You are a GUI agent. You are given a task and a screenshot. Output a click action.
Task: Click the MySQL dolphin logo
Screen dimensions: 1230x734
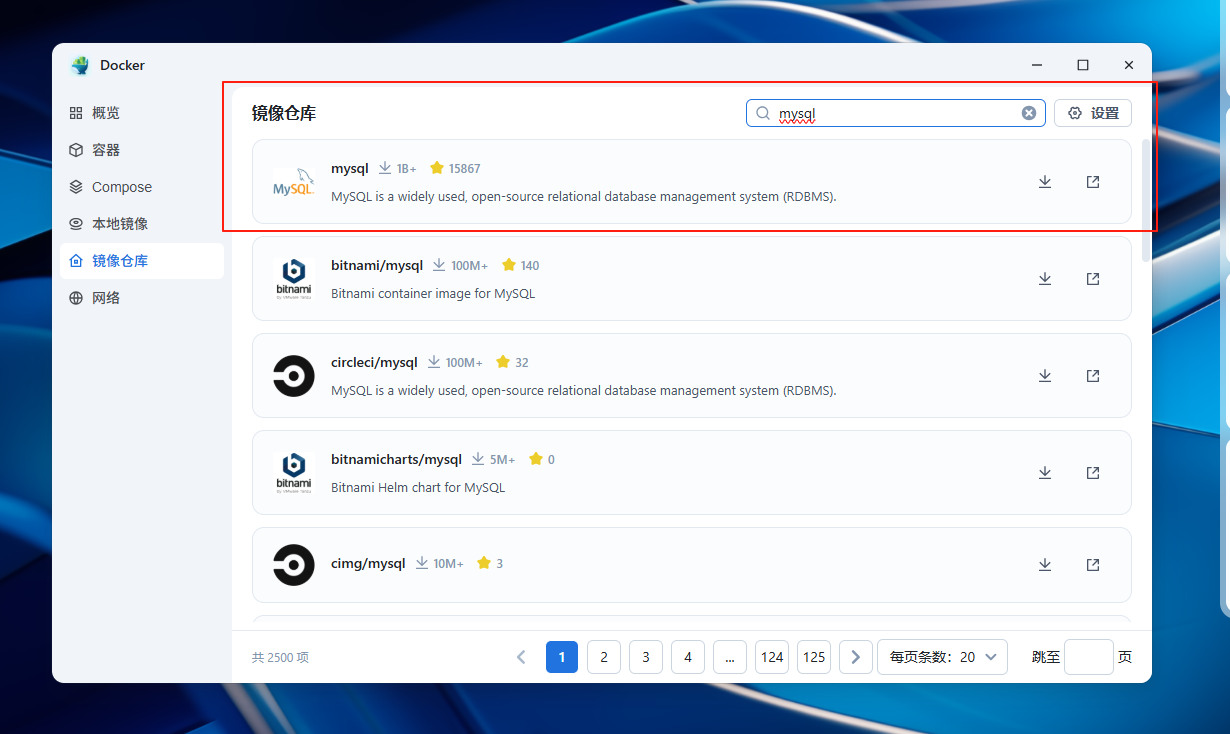(294, 182)
